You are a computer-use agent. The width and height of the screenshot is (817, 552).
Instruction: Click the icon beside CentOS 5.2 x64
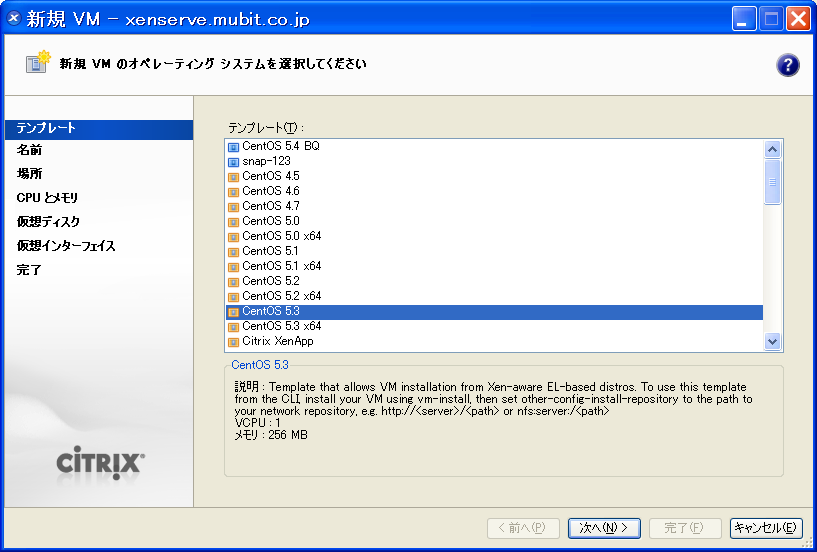233,297
